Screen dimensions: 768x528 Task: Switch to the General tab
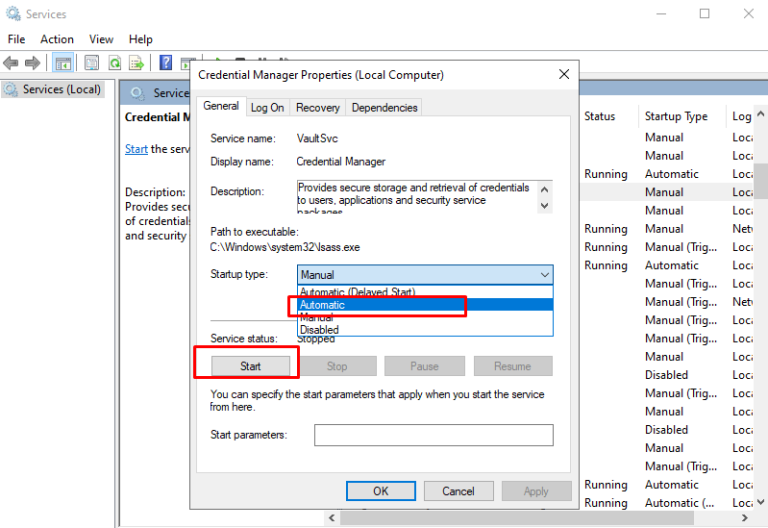tap(221, 106)
